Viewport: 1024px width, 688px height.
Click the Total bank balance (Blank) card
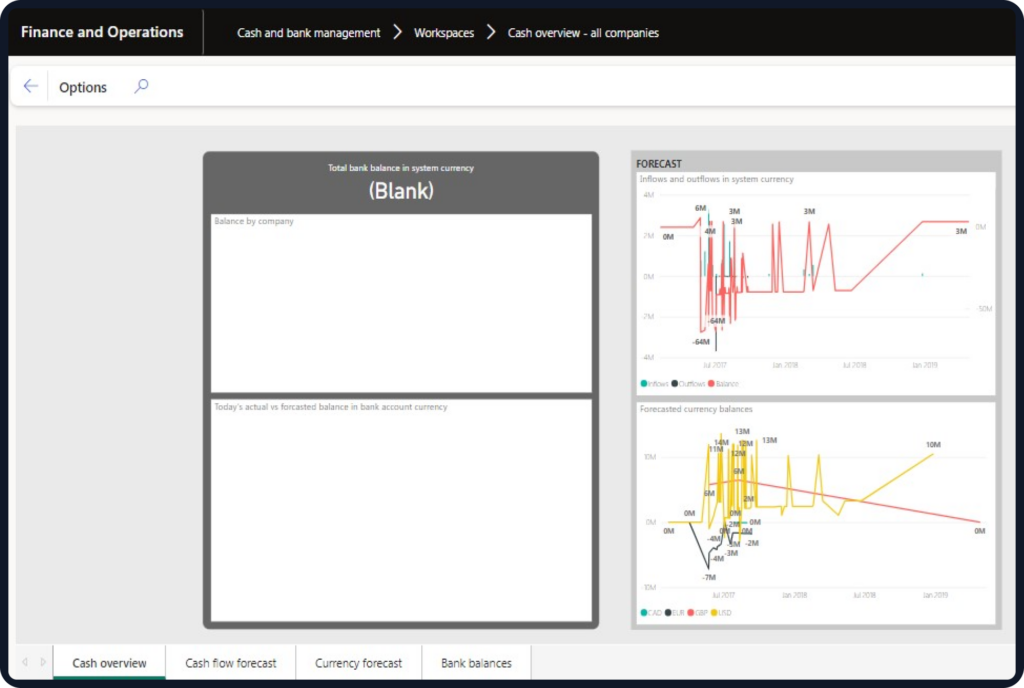click(400, 183)
